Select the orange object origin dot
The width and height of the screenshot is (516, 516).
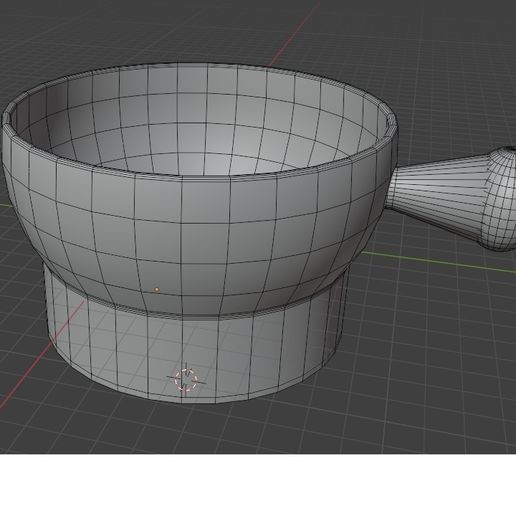click(157, 290)
